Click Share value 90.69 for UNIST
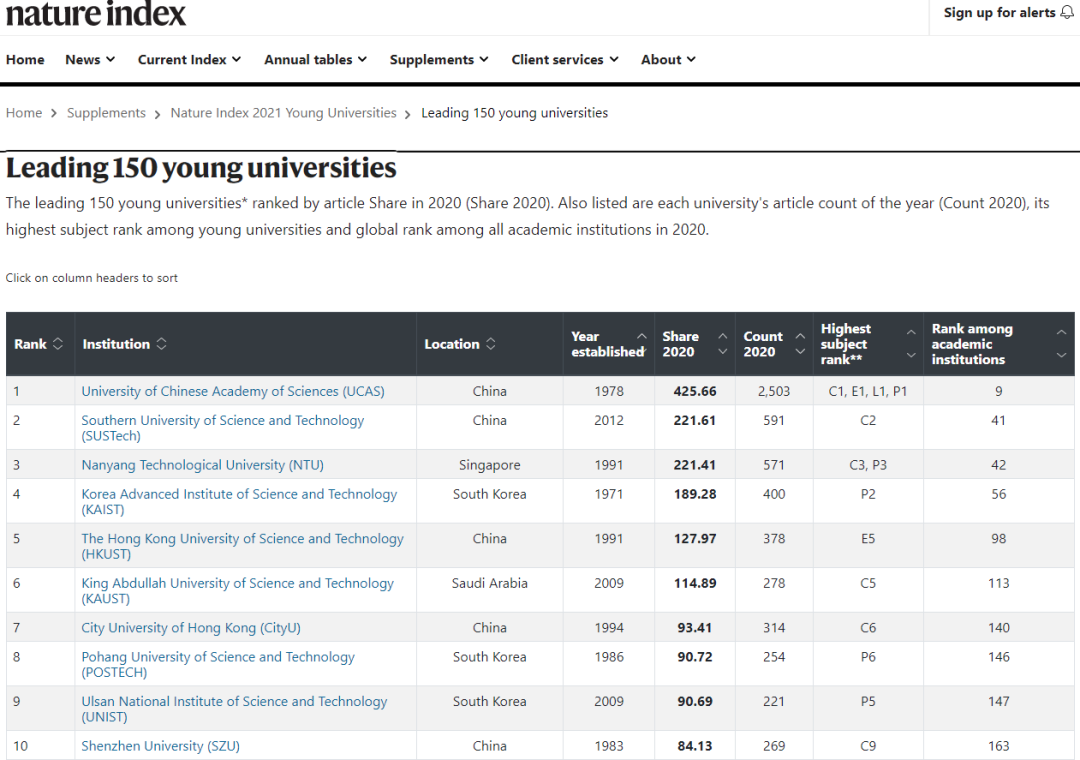The height and width of the screenshot is (760, 1080). click(695, 701)
